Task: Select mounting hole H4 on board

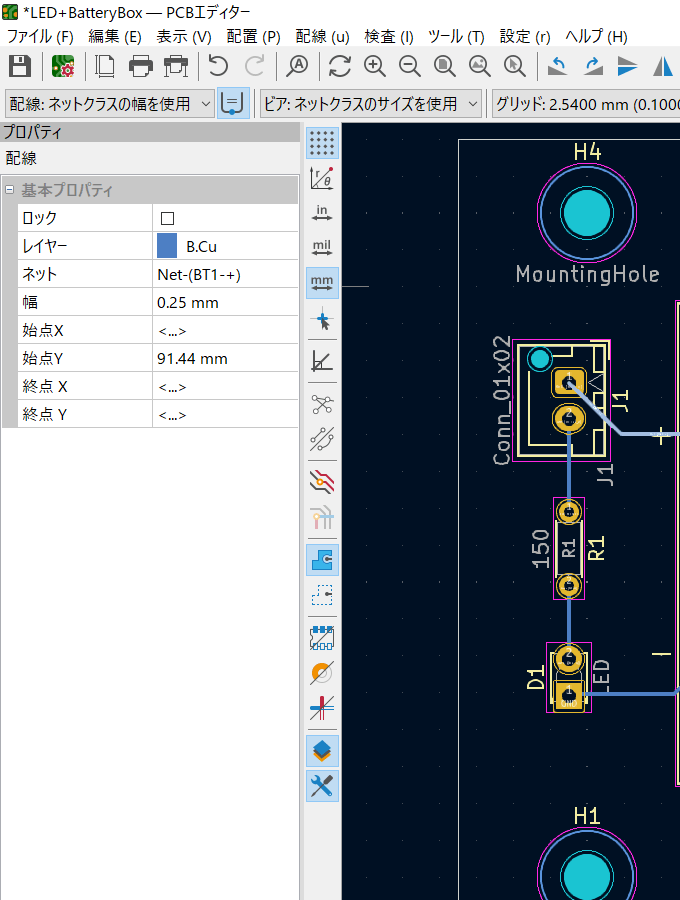Action: click(587, 213)
